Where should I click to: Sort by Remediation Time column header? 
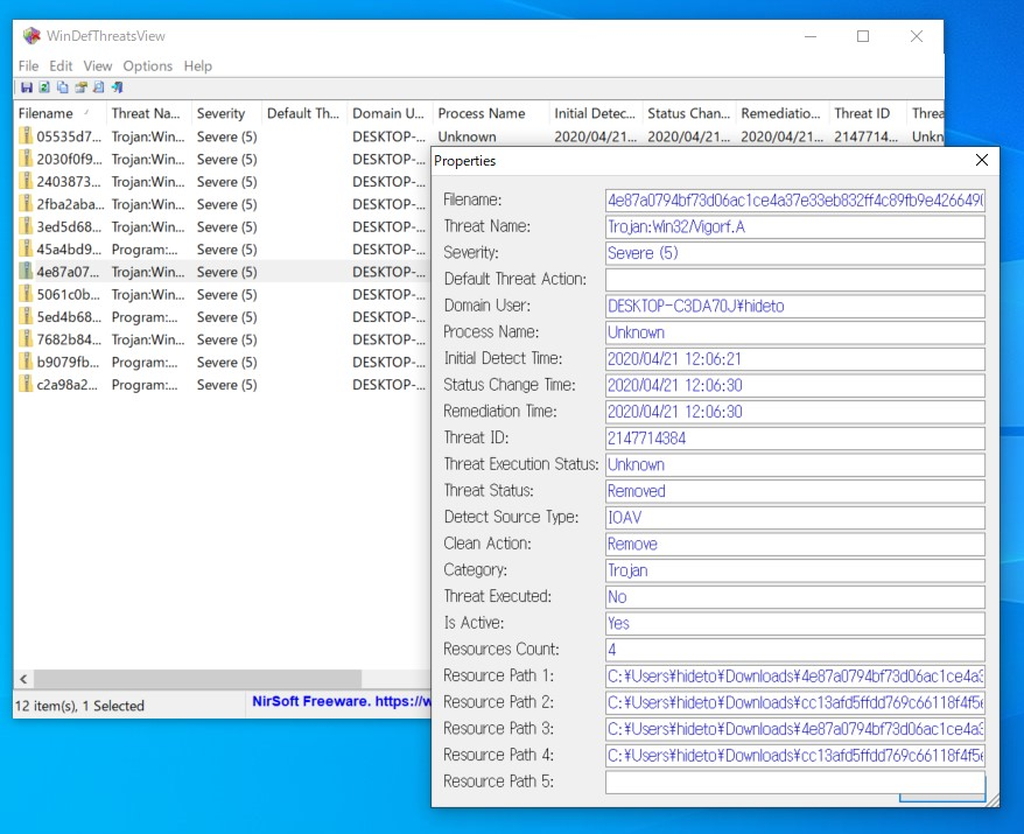point(782,114)
